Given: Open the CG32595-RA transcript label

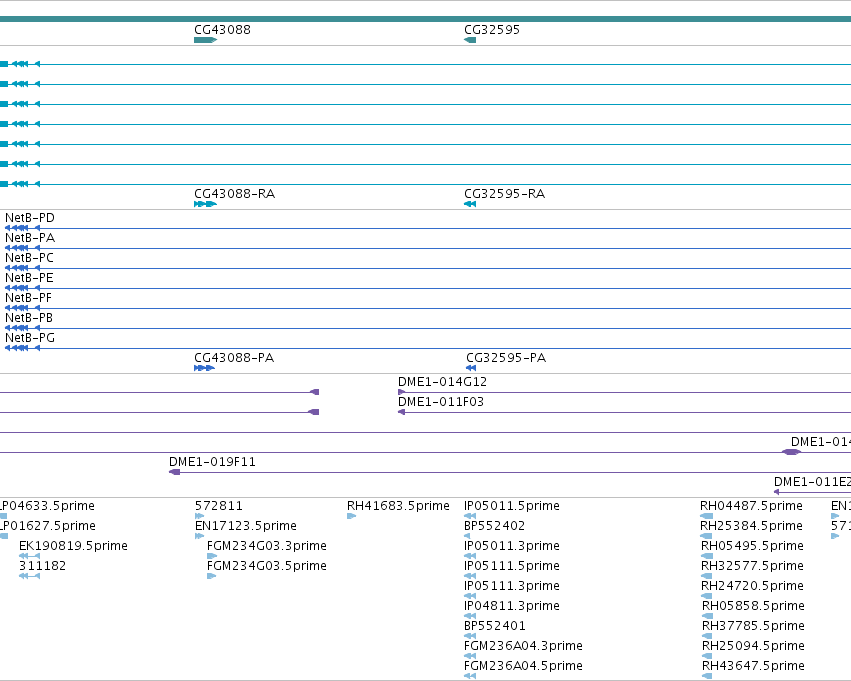Looking at the screenshot, I should click(504, 194).
